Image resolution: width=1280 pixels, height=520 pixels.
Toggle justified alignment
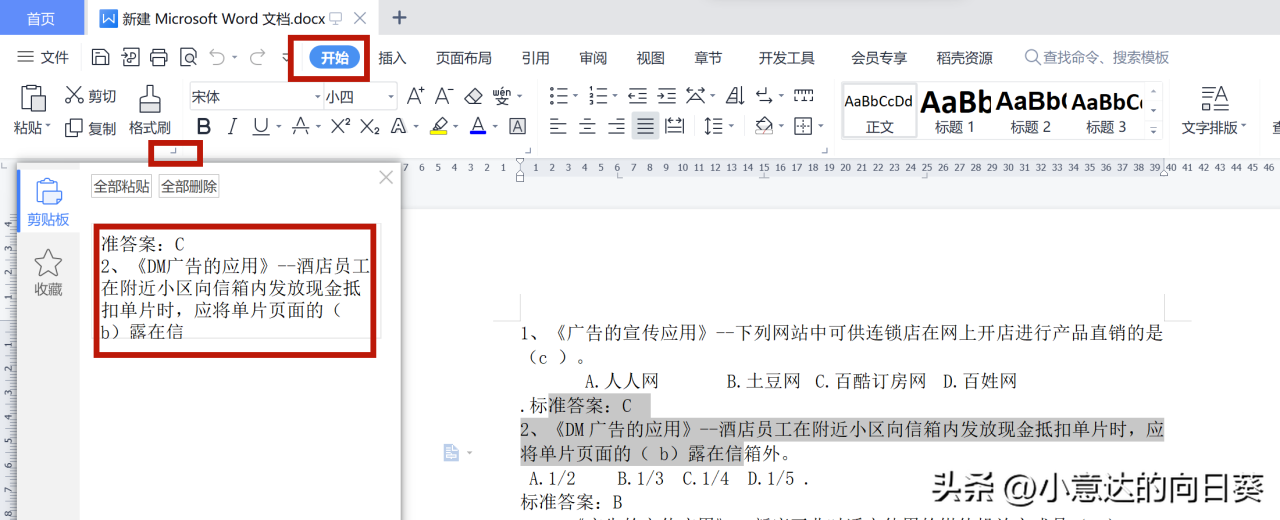(645, 126)
